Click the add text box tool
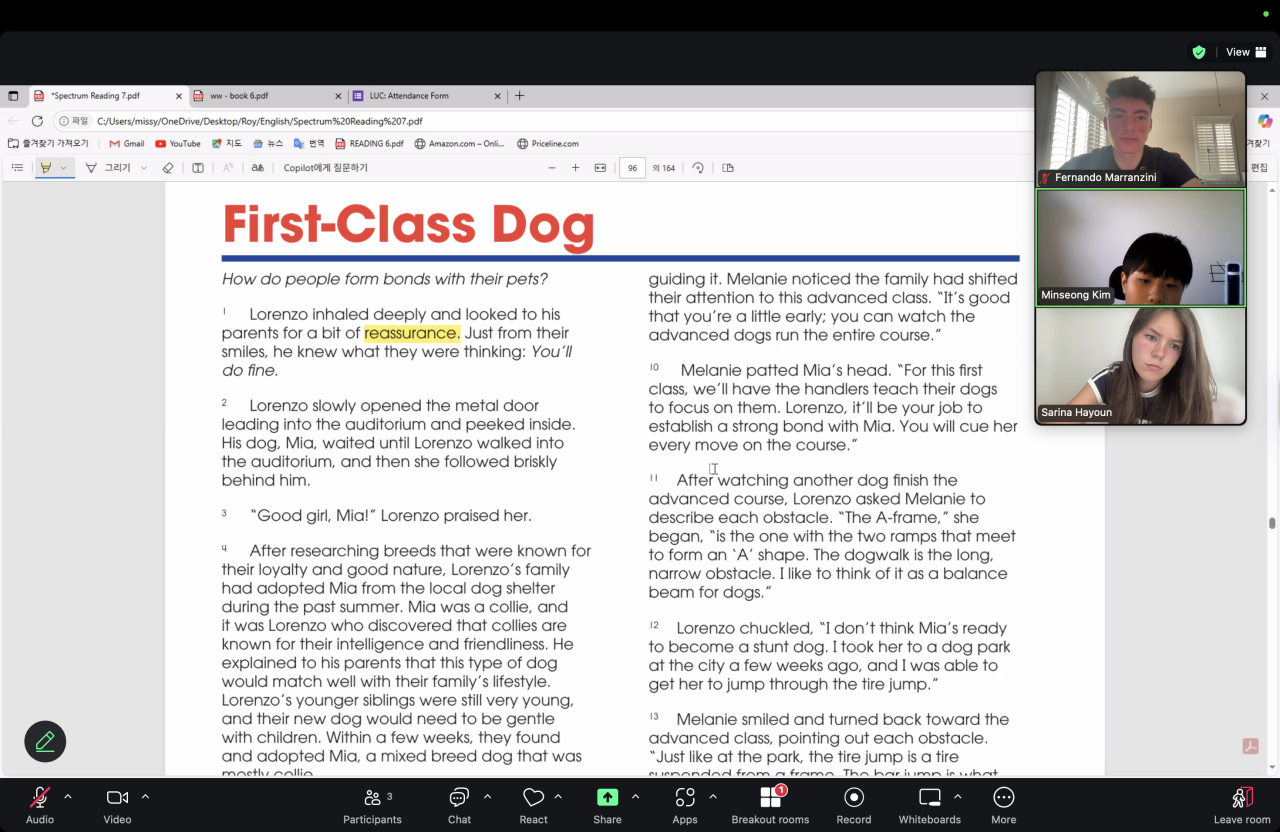 [198, 168]
